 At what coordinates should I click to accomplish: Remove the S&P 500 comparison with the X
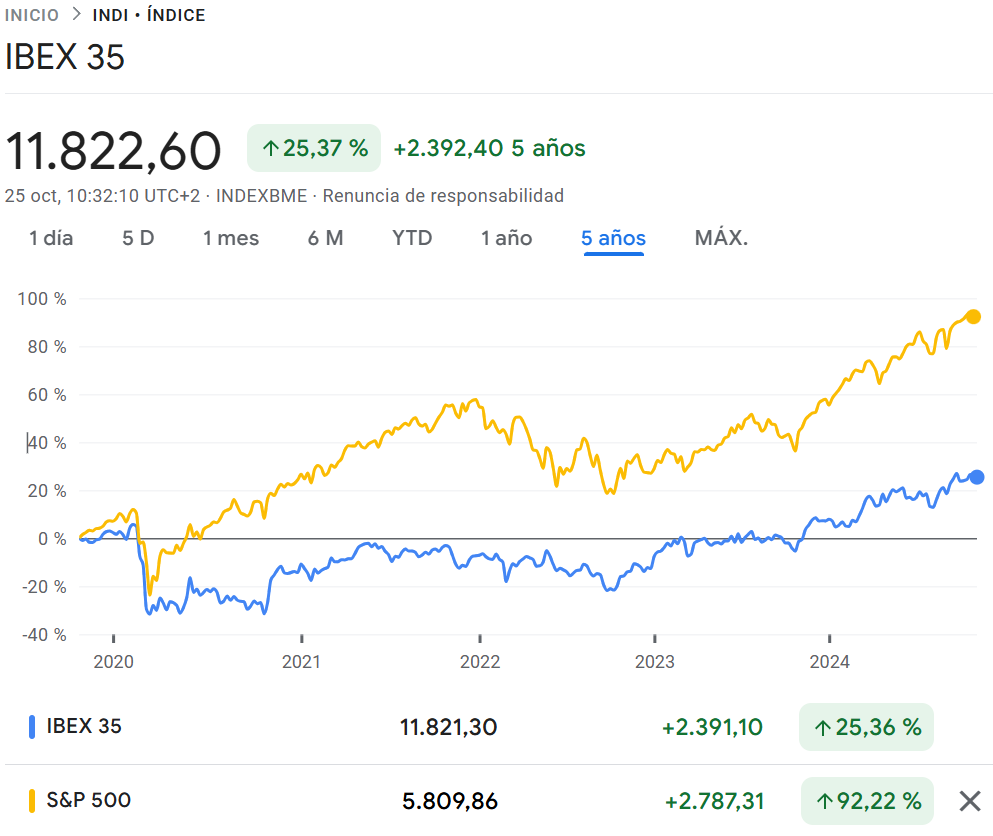pyautogui.click(x=968, y=800)
